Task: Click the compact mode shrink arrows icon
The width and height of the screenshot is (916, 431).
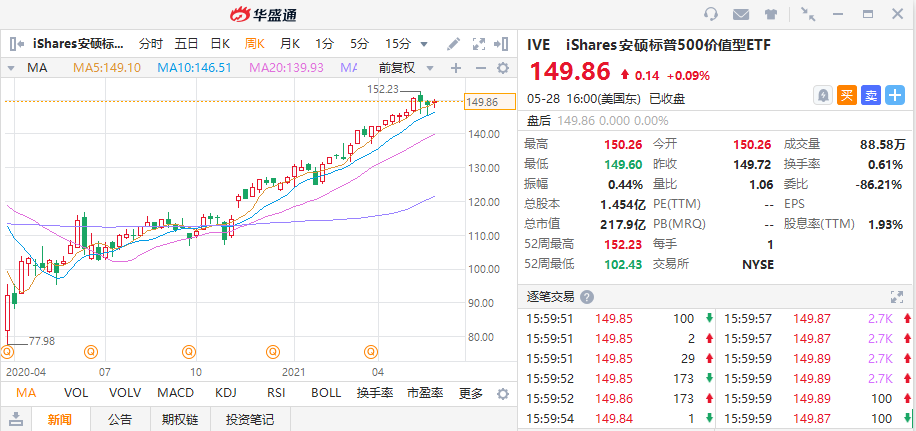Action: [808, 14]
